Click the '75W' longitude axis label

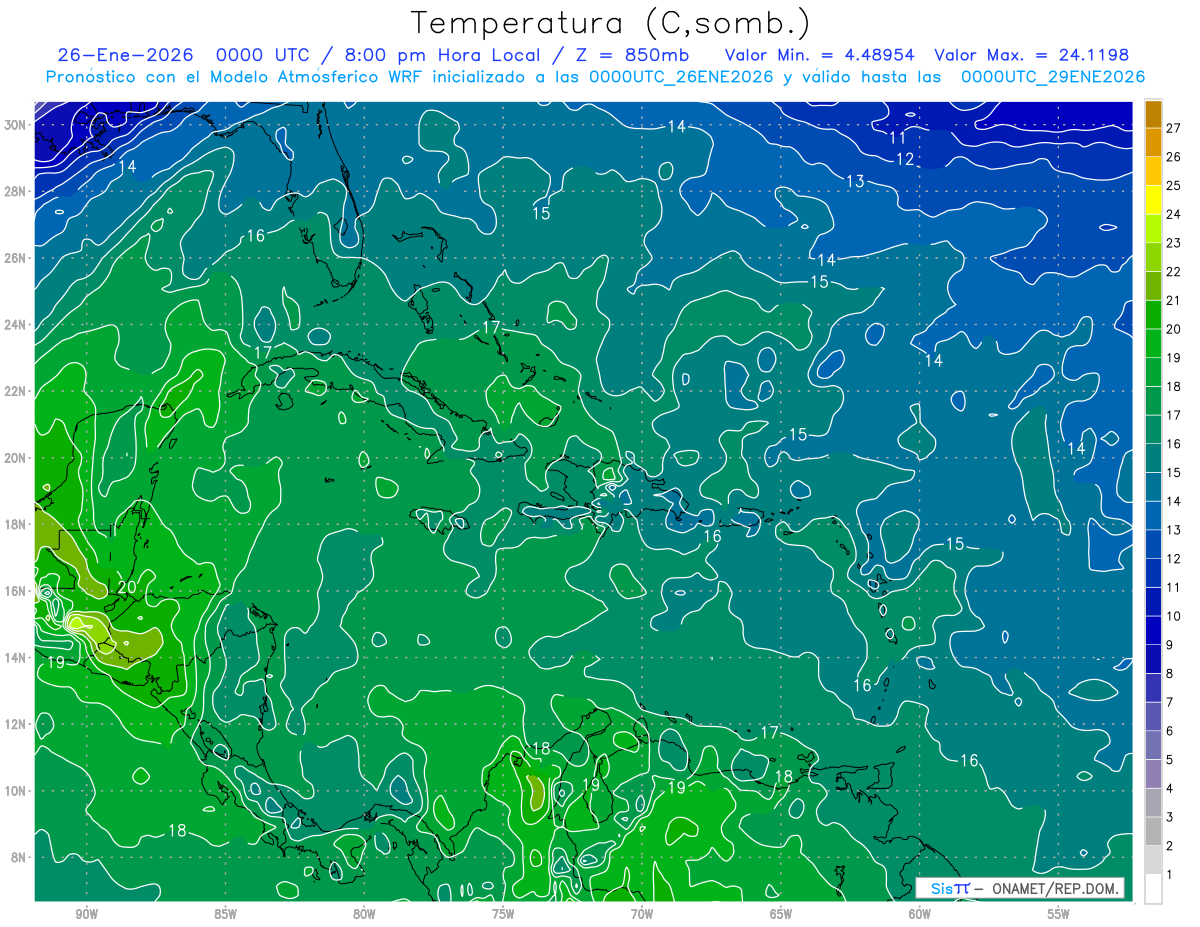click(x=503, y=913)
